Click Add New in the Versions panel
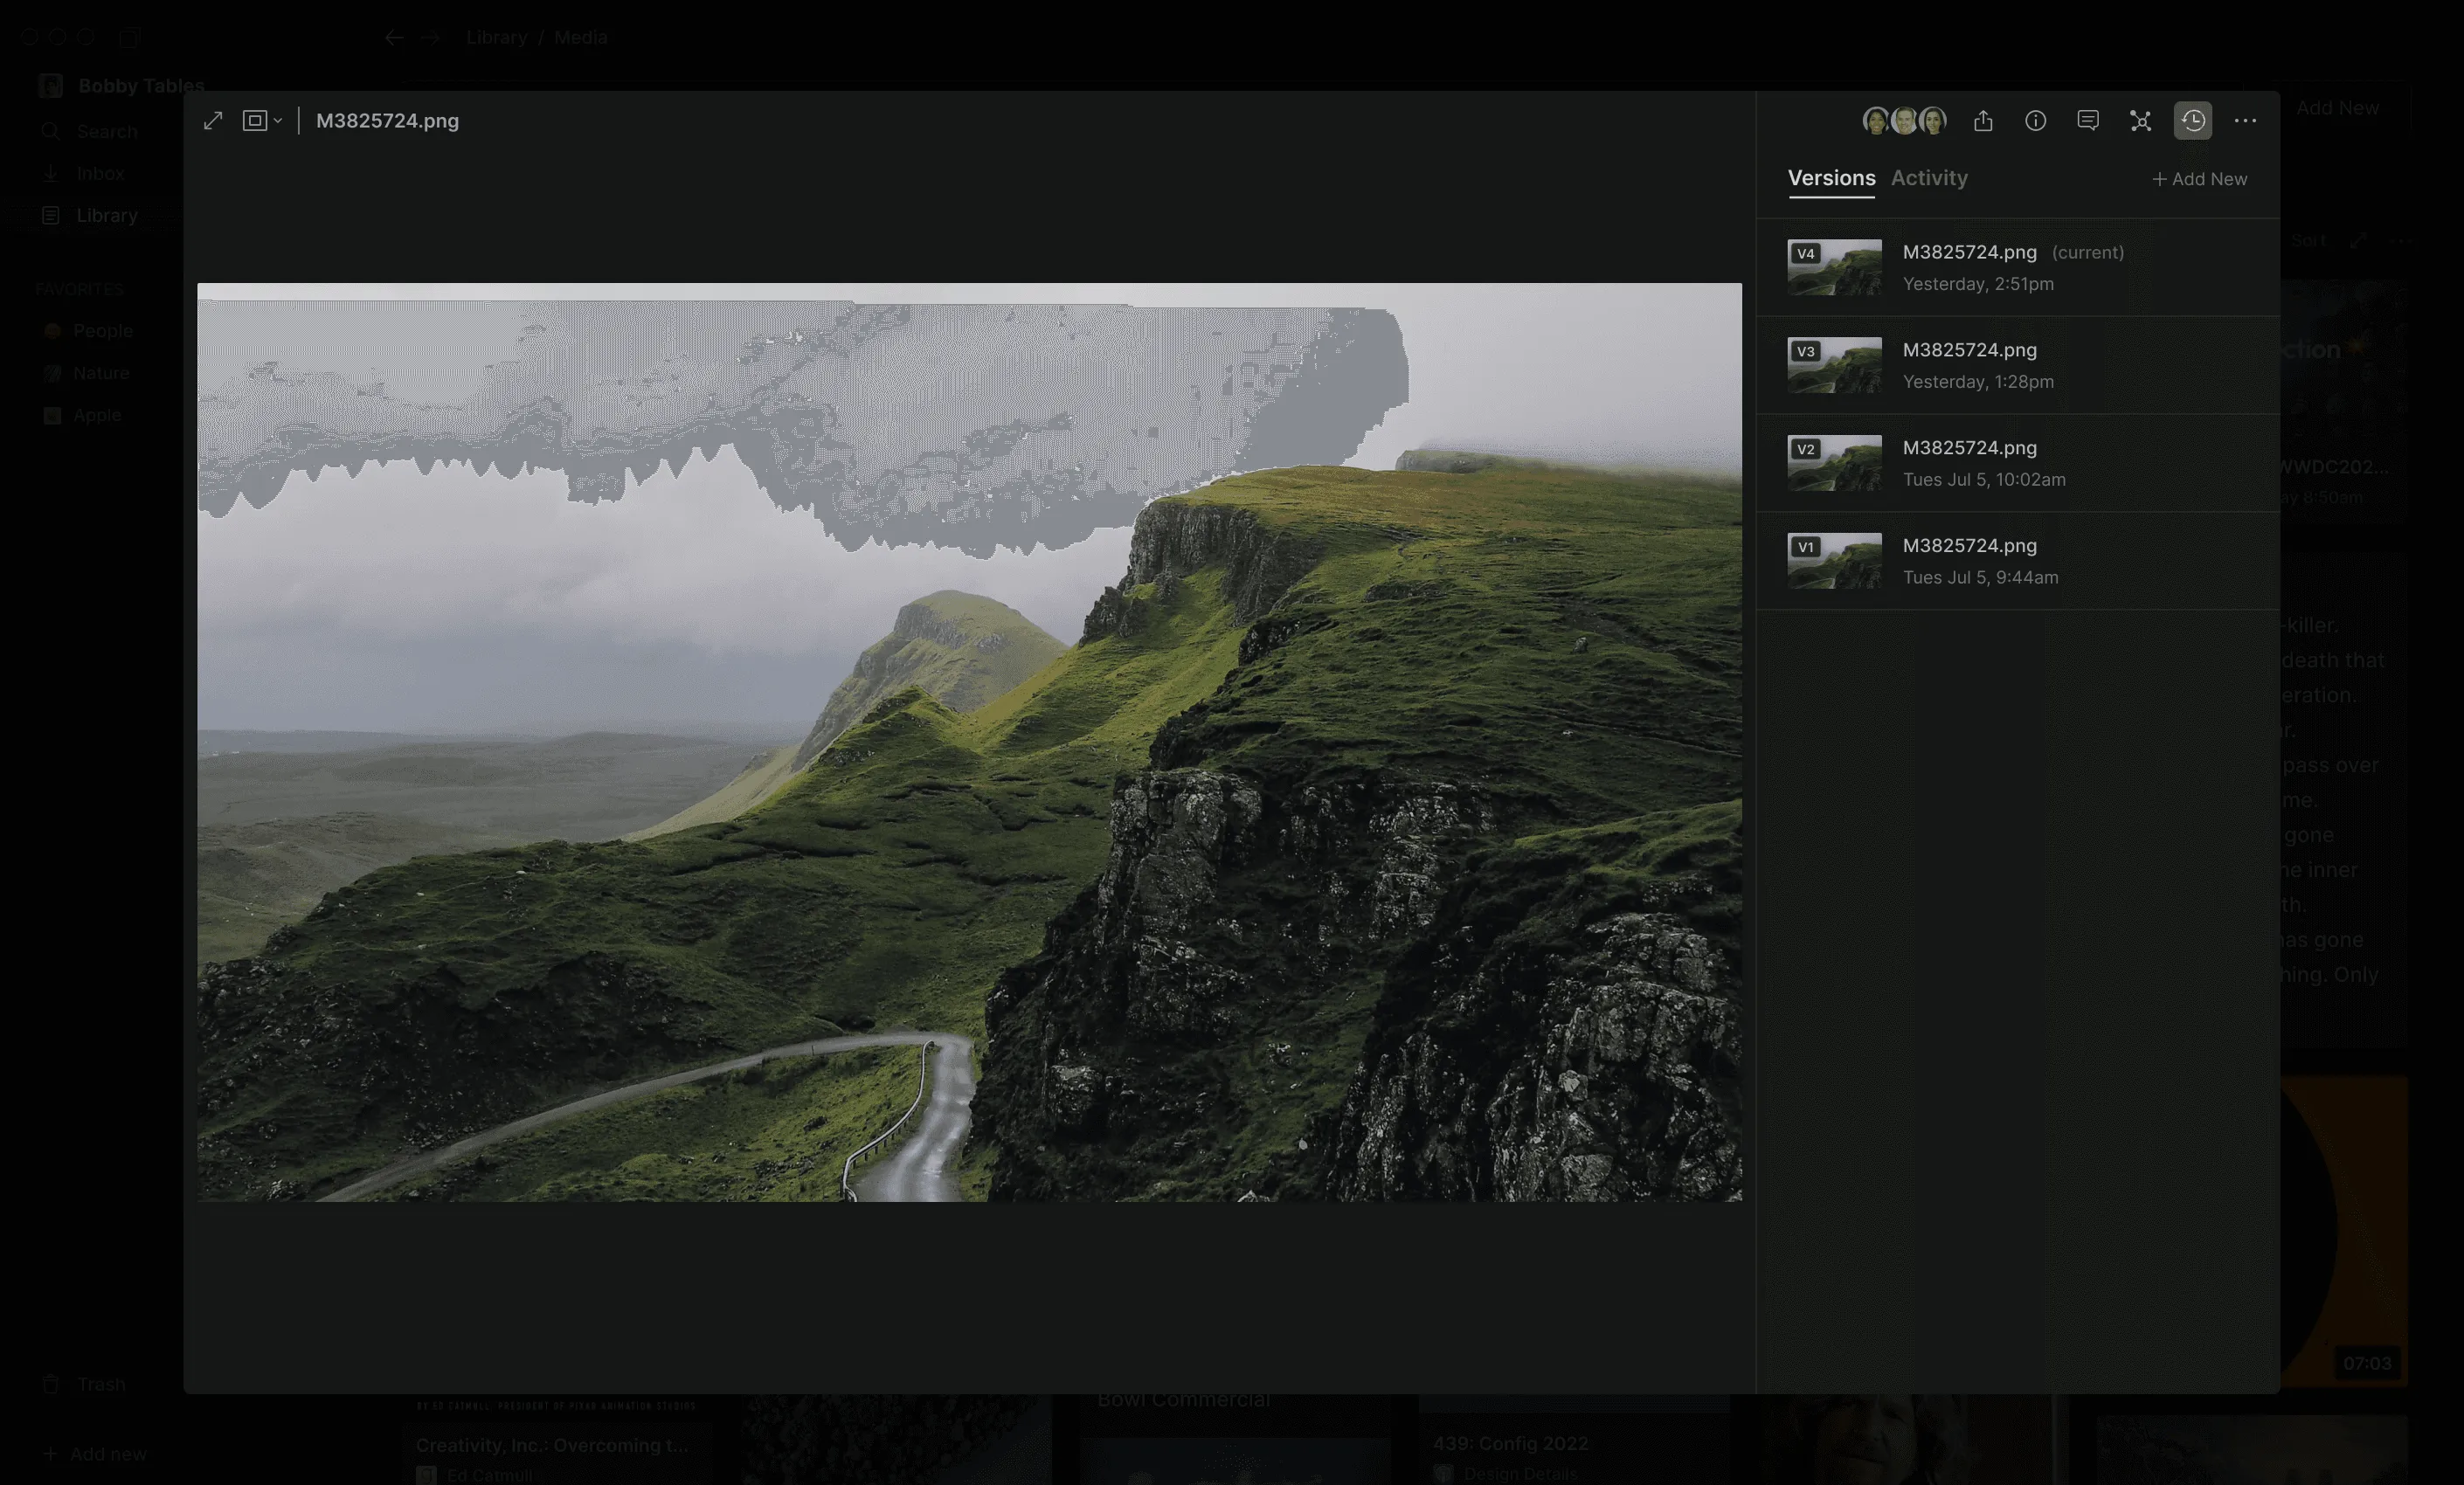Screen dimensions: 2464x1485 pos(2199,179)
